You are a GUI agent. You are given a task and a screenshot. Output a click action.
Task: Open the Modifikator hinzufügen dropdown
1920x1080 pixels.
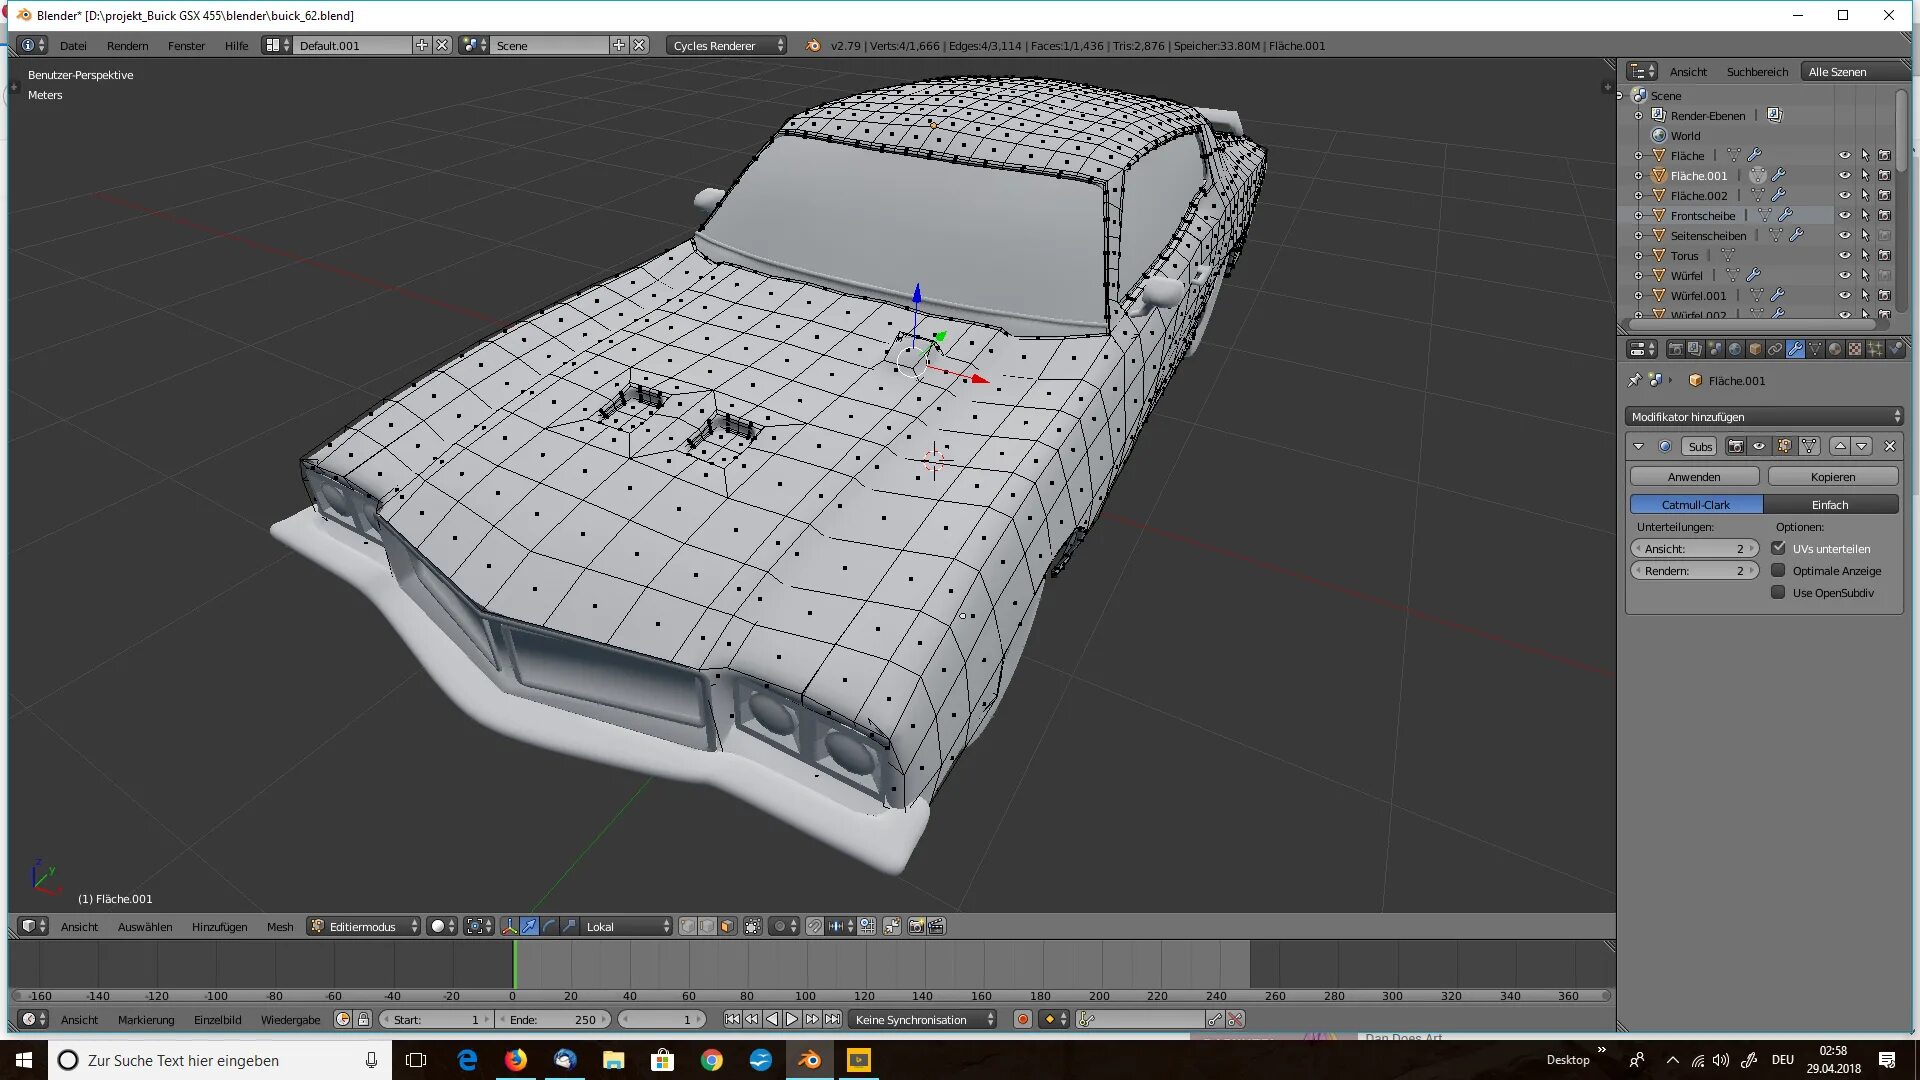tap(1764, 416)
